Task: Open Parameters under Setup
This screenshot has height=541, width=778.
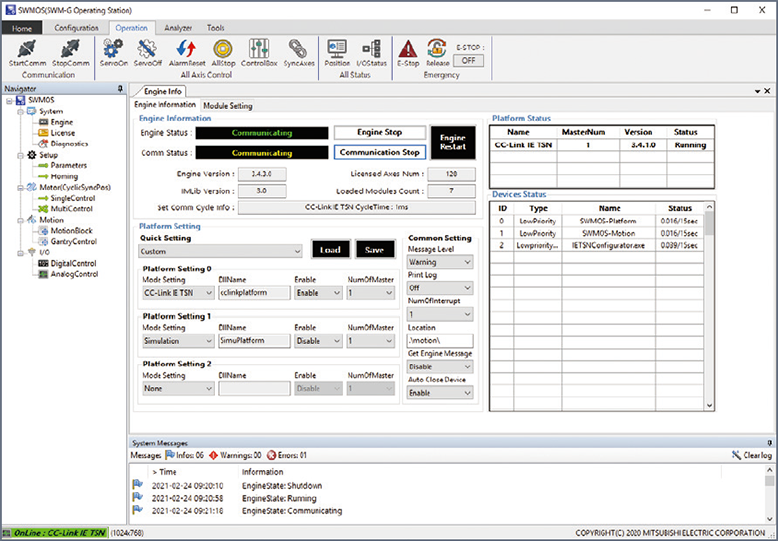Action: (x=68, y=165)
